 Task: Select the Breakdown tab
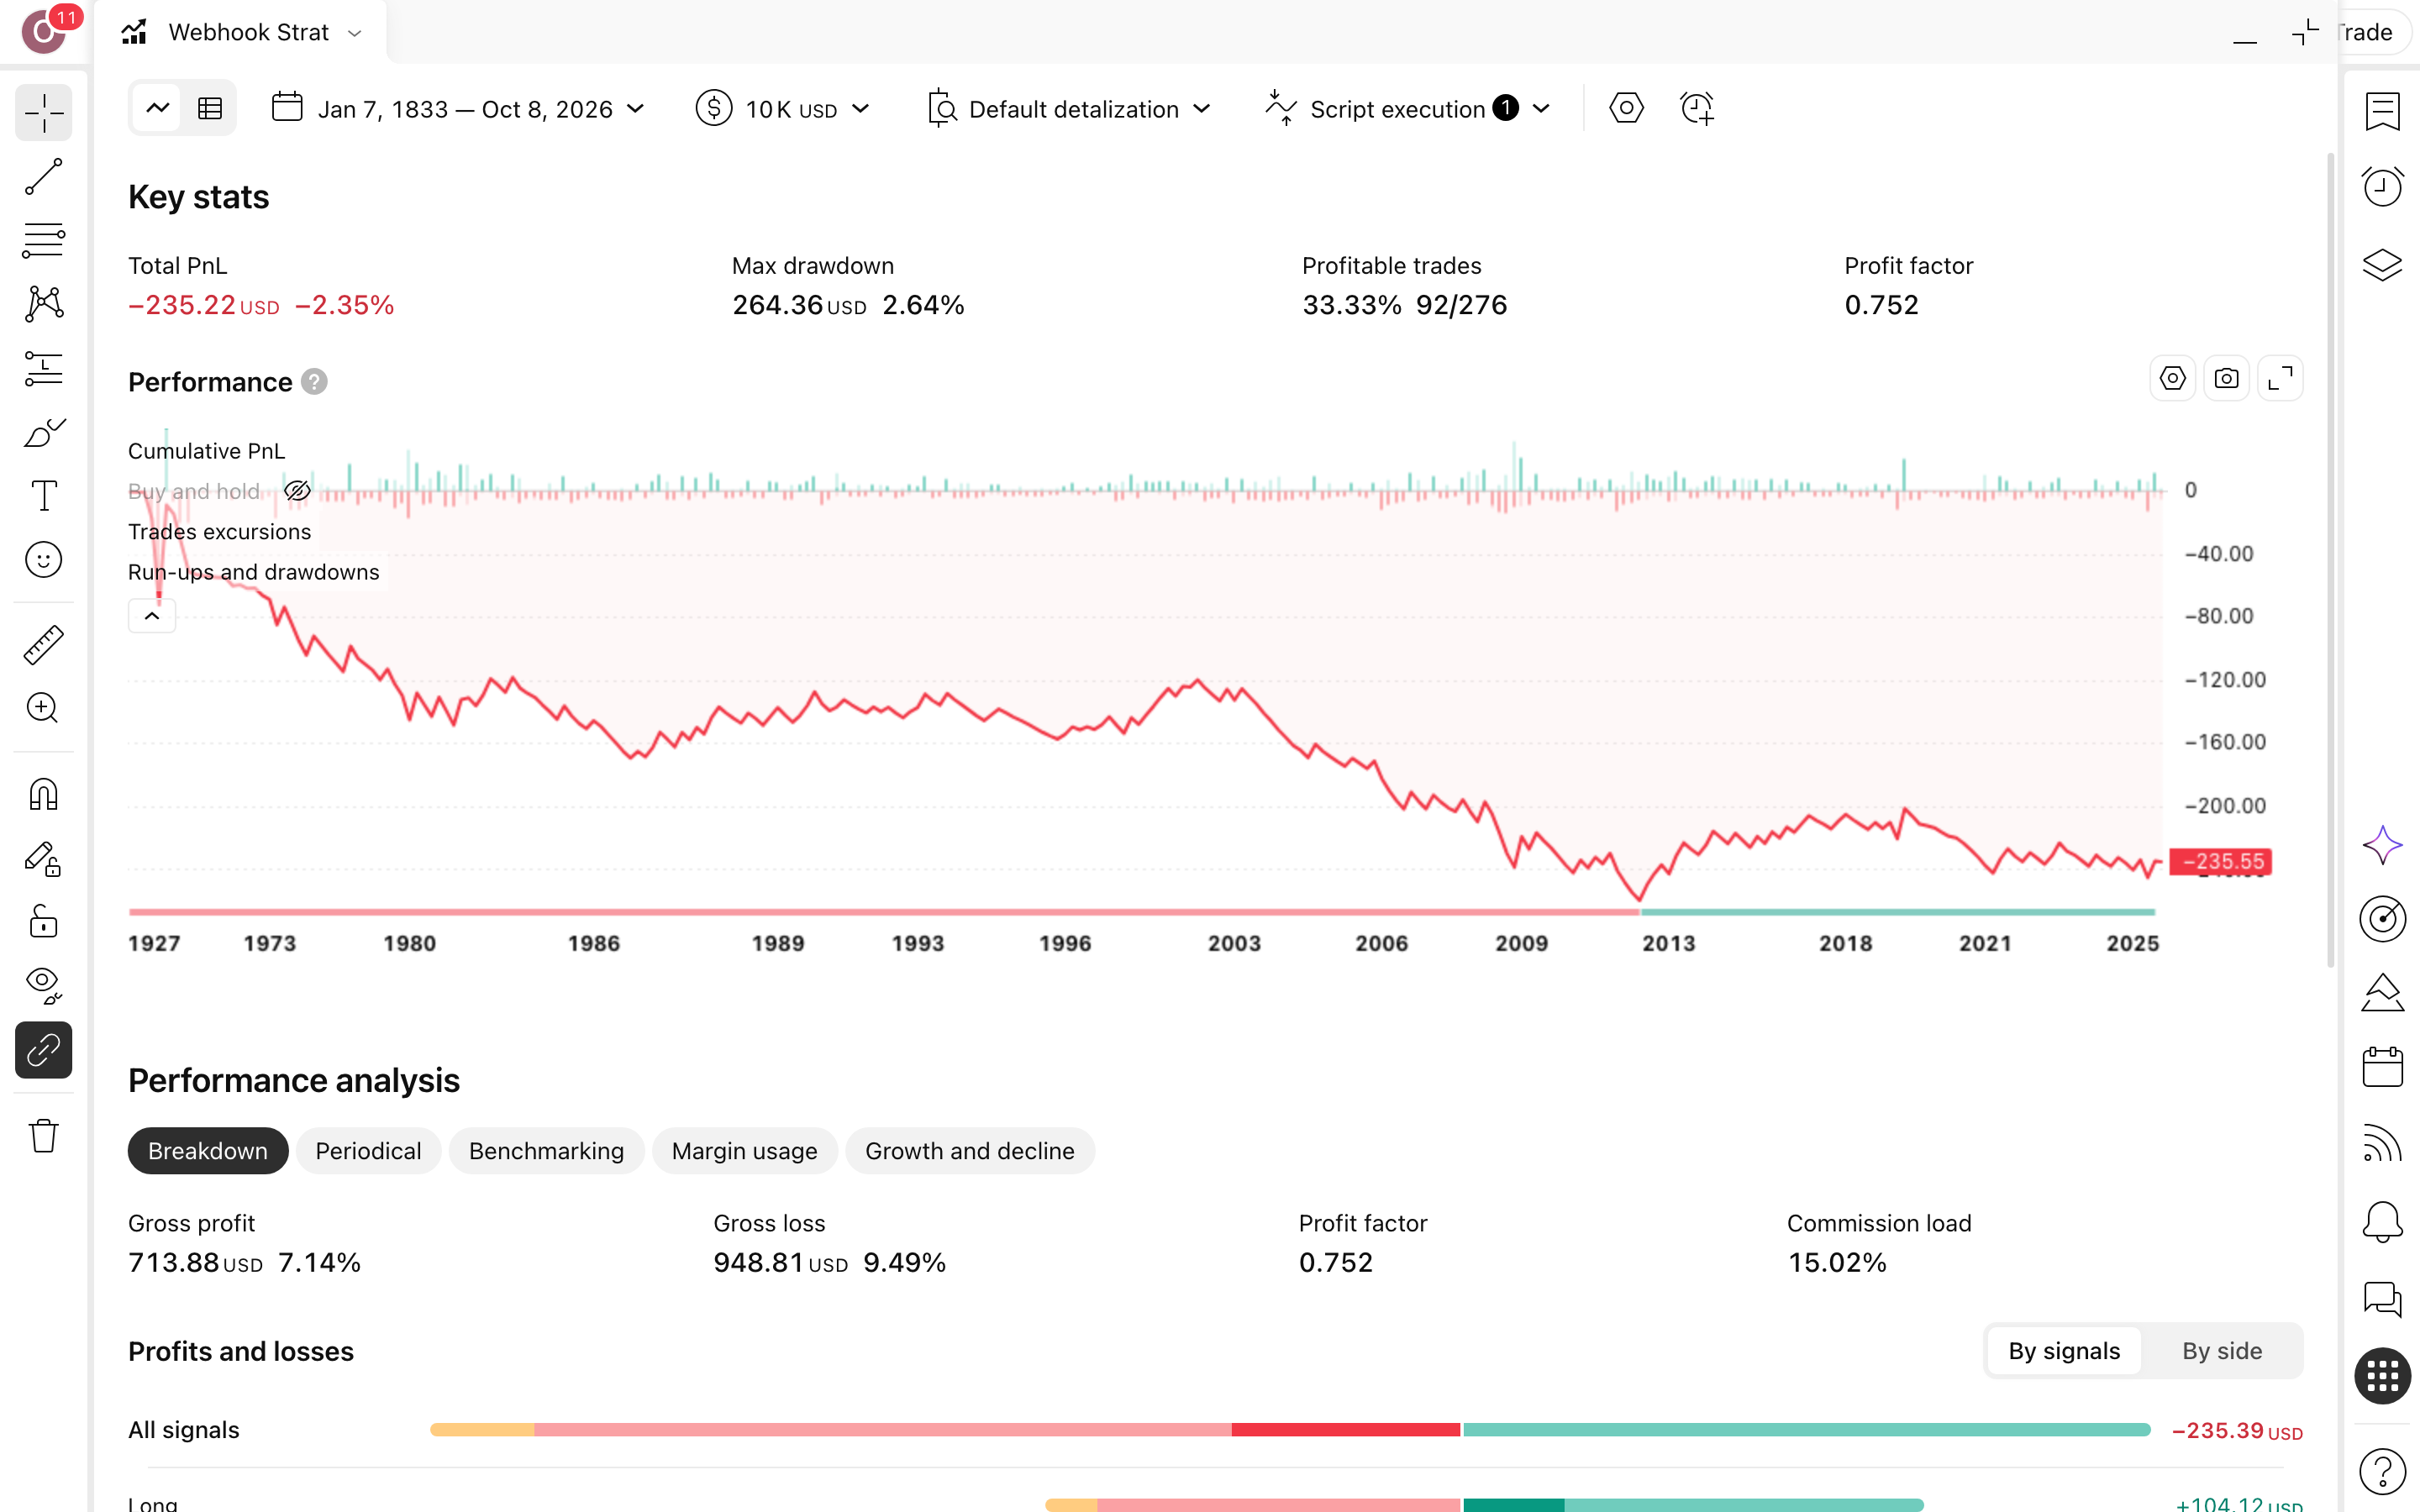pos(208,1151)
